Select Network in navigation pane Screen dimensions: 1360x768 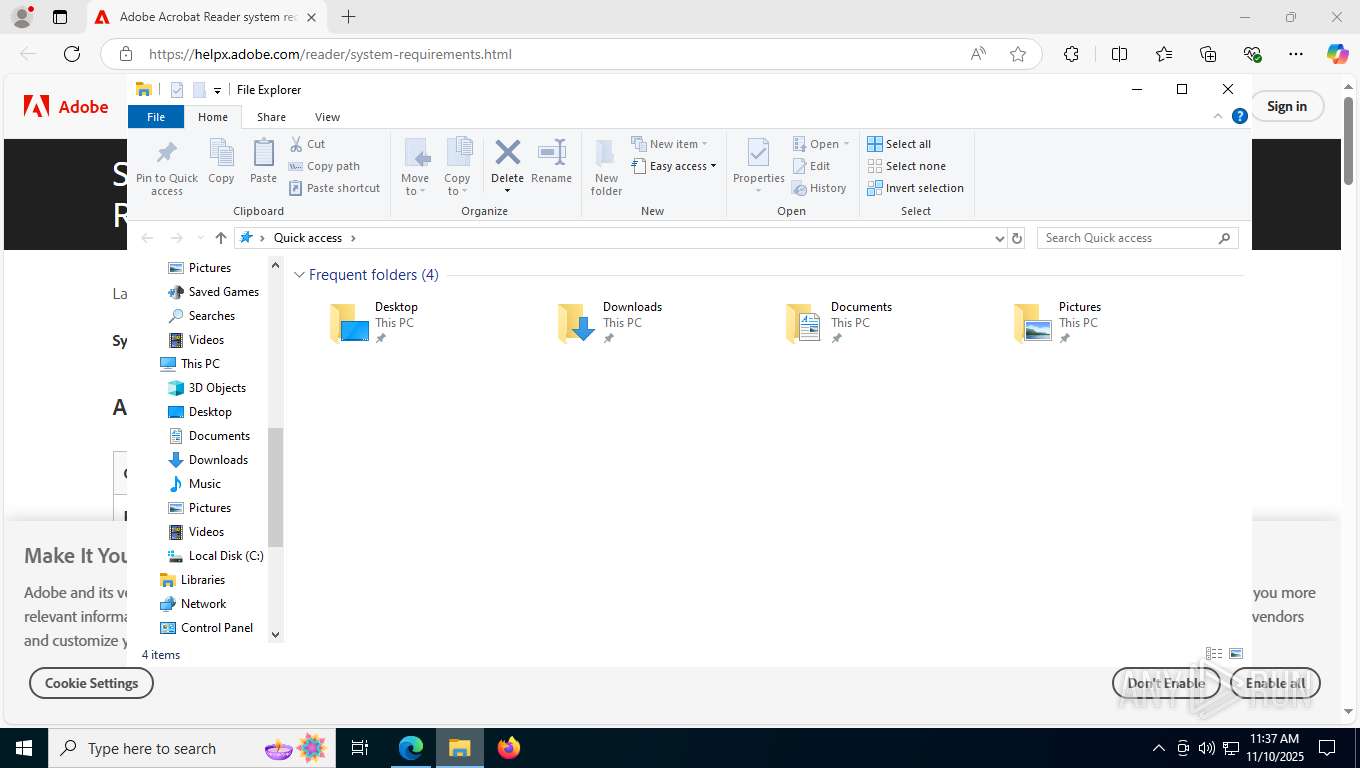(193, 604)
